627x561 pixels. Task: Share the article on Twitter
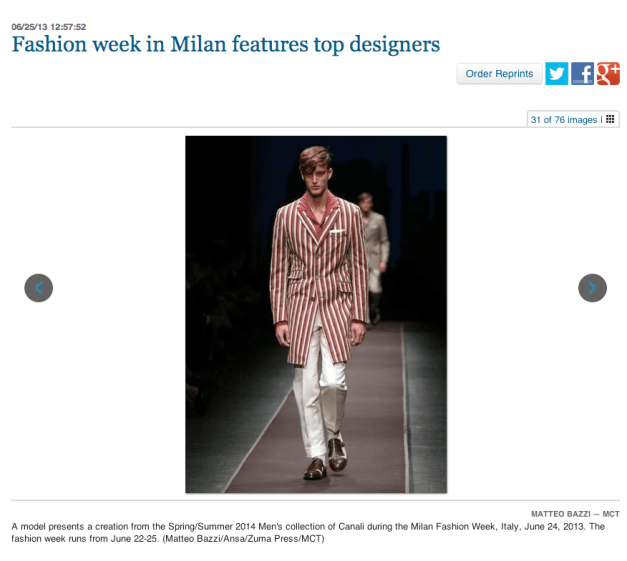[x=556, y=74]
